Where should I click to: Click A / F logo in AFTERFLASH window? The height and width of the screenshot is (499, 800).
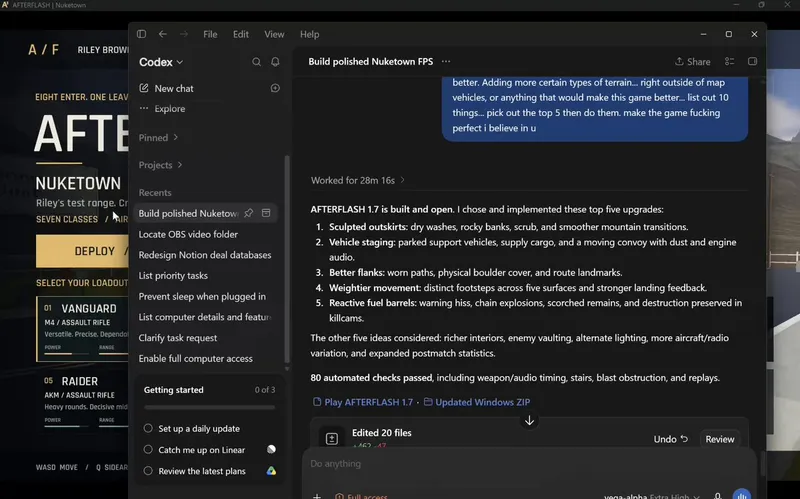point(43,49)
